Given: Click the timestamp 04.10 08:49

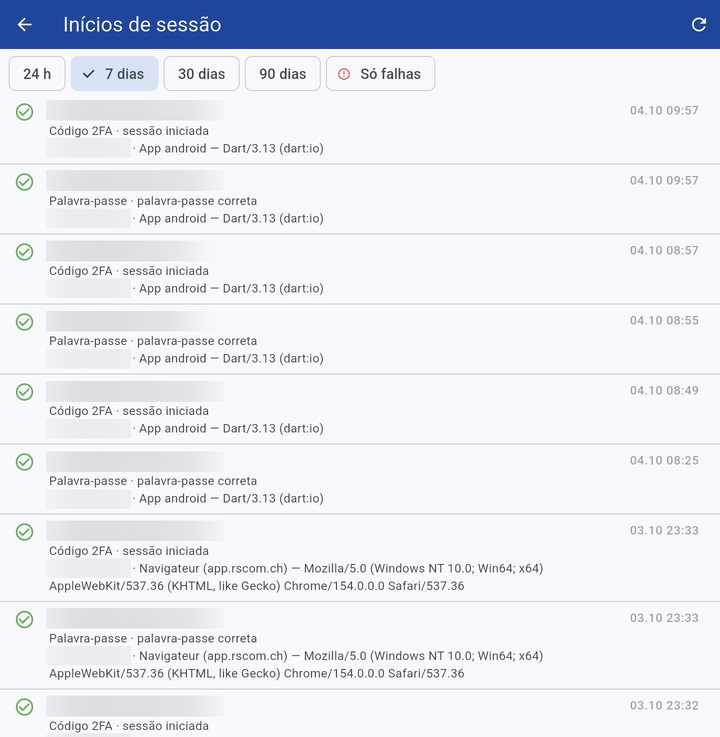Looking at the screenshot, I should (x=664, y=391).
